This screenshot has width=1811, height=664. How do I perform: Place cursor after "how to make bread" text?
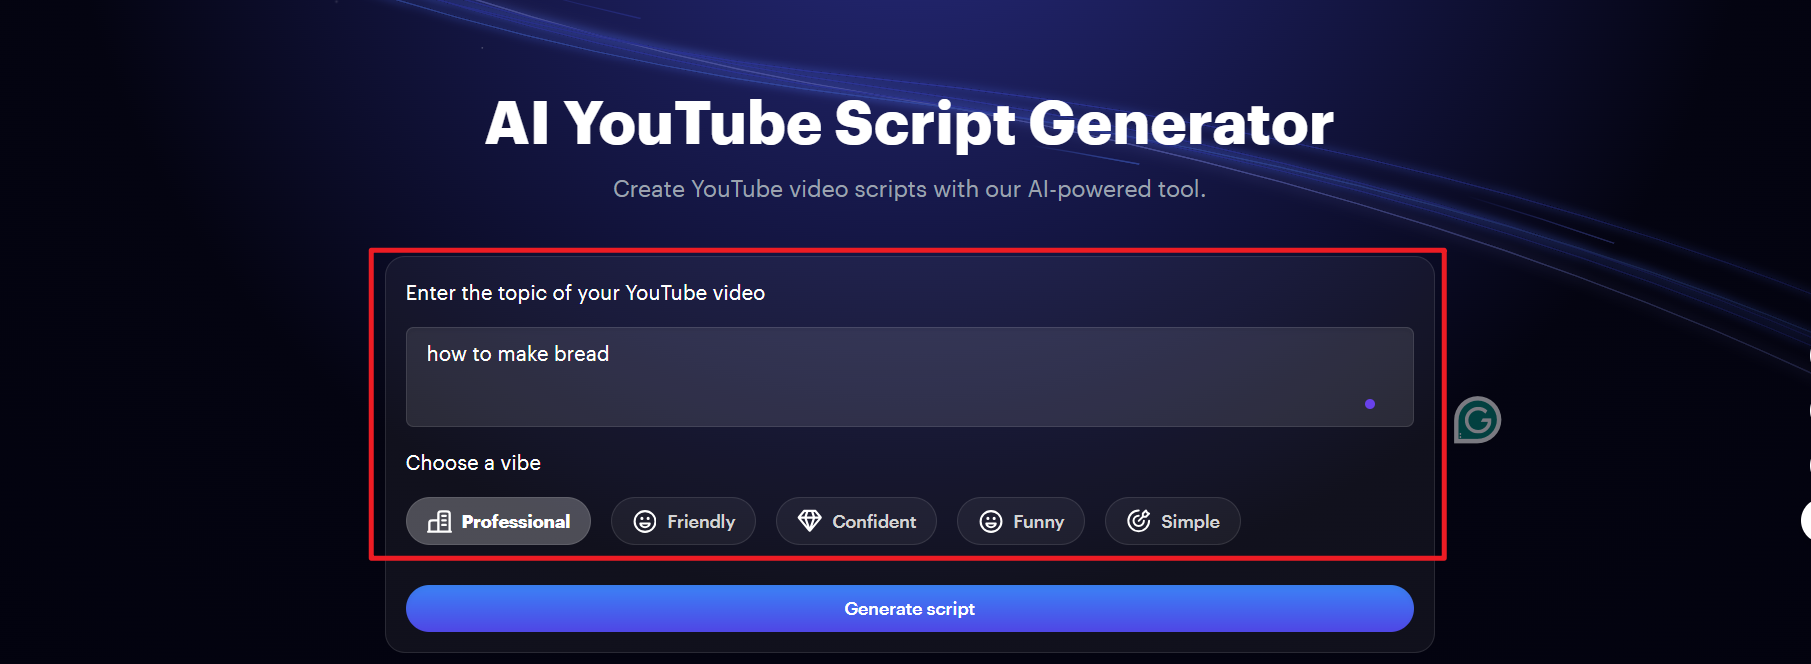[611, 354]
